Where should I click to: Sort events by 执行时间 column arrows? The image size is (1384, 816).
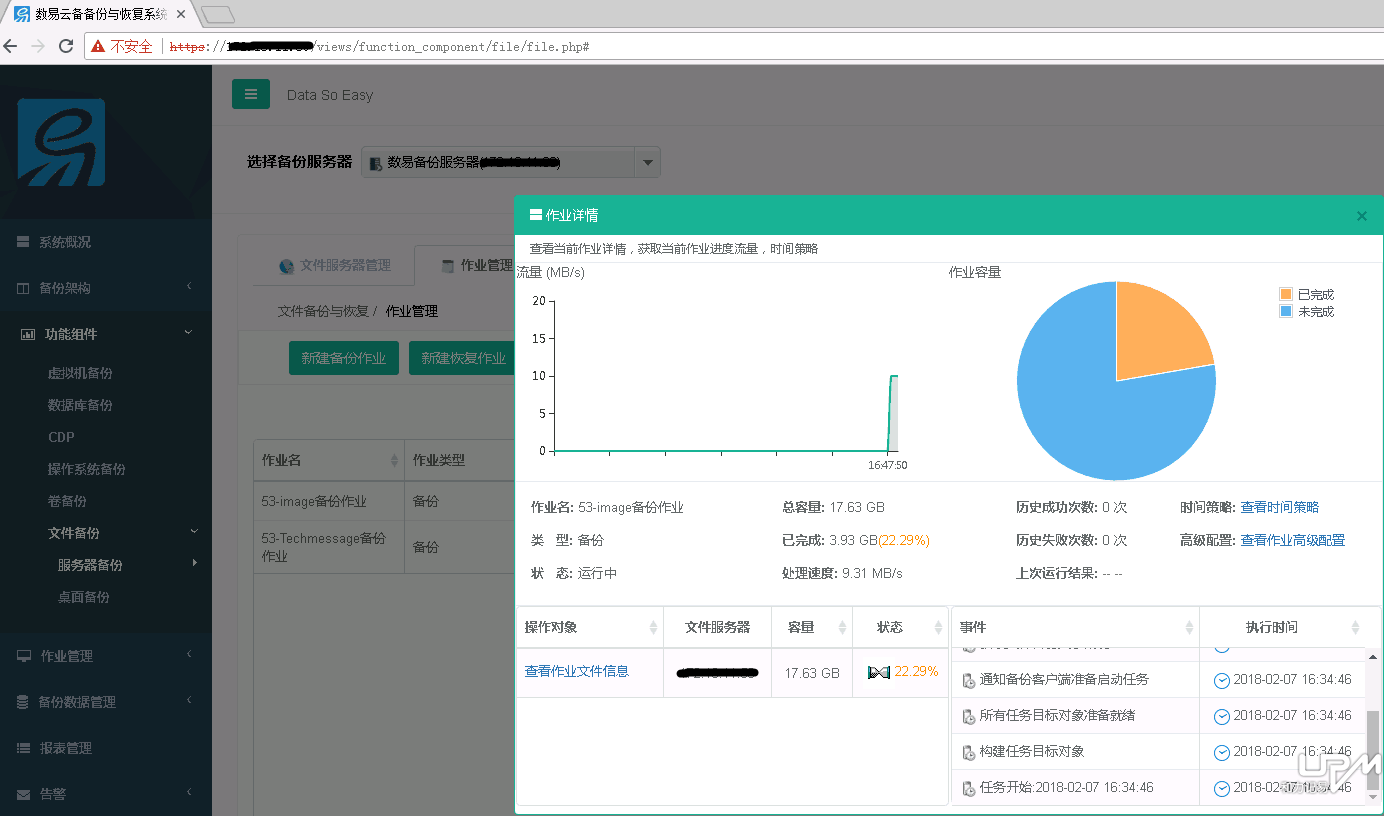pyautogui.click(x=1355, y=627)
